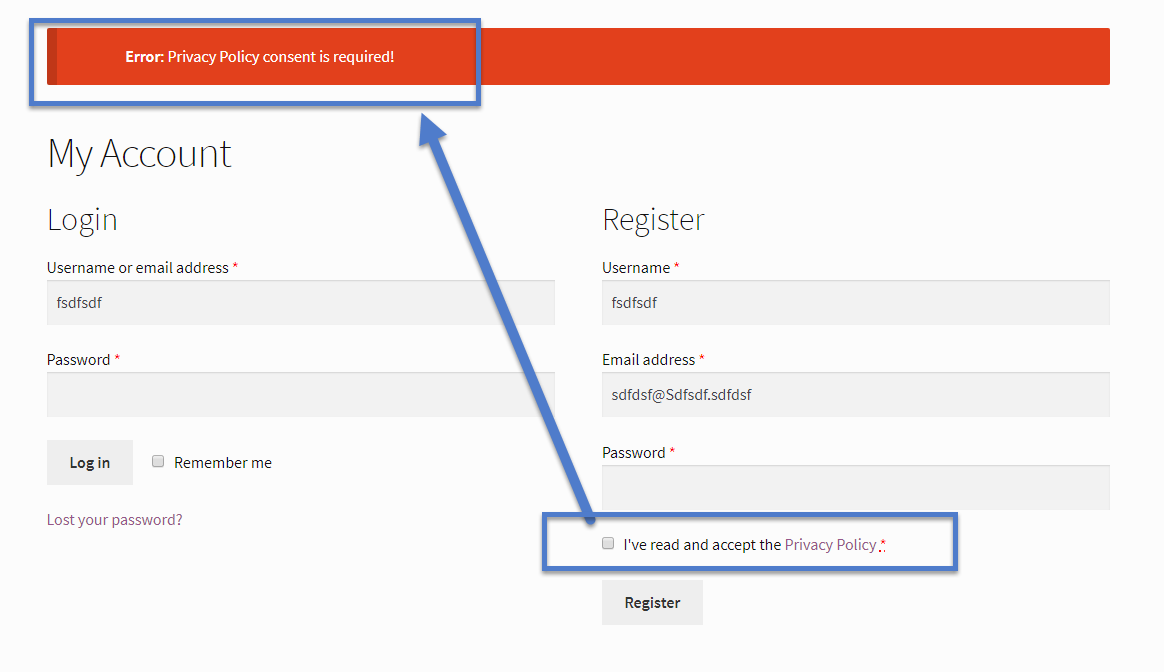The image size is (1164, 672).
Task: Click the Register form Username field
Action: pyautogui.click(x=856, y=302)
